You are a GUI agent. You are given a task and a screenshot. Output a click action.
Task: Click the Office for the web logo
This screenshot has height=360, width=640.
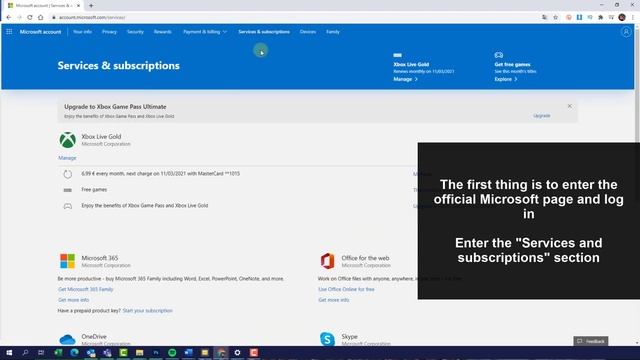327,261
